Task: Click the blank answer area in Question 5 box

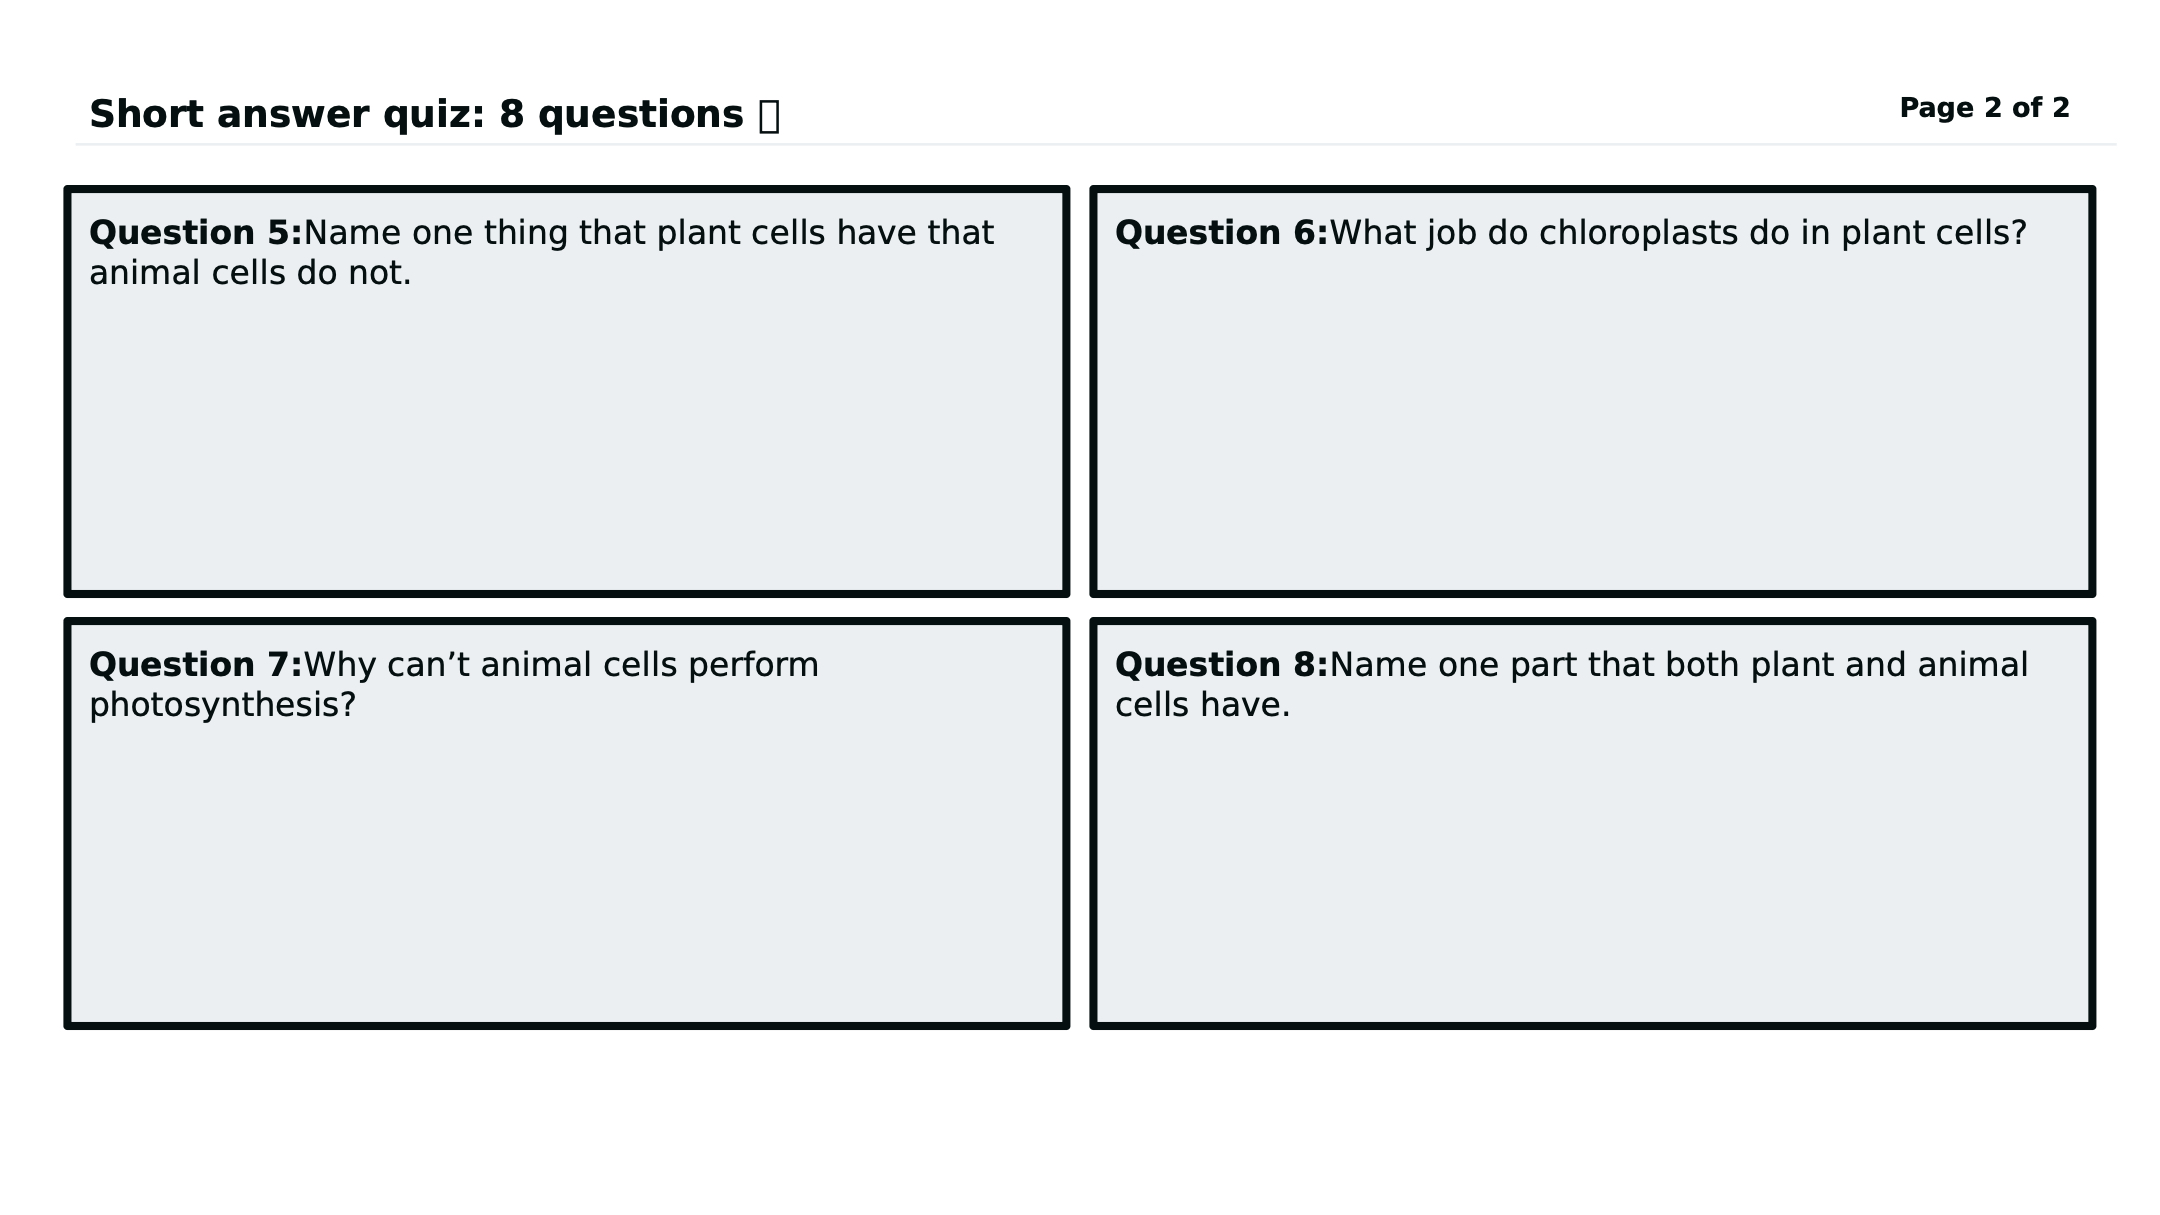Action: [x=567, y=440]
